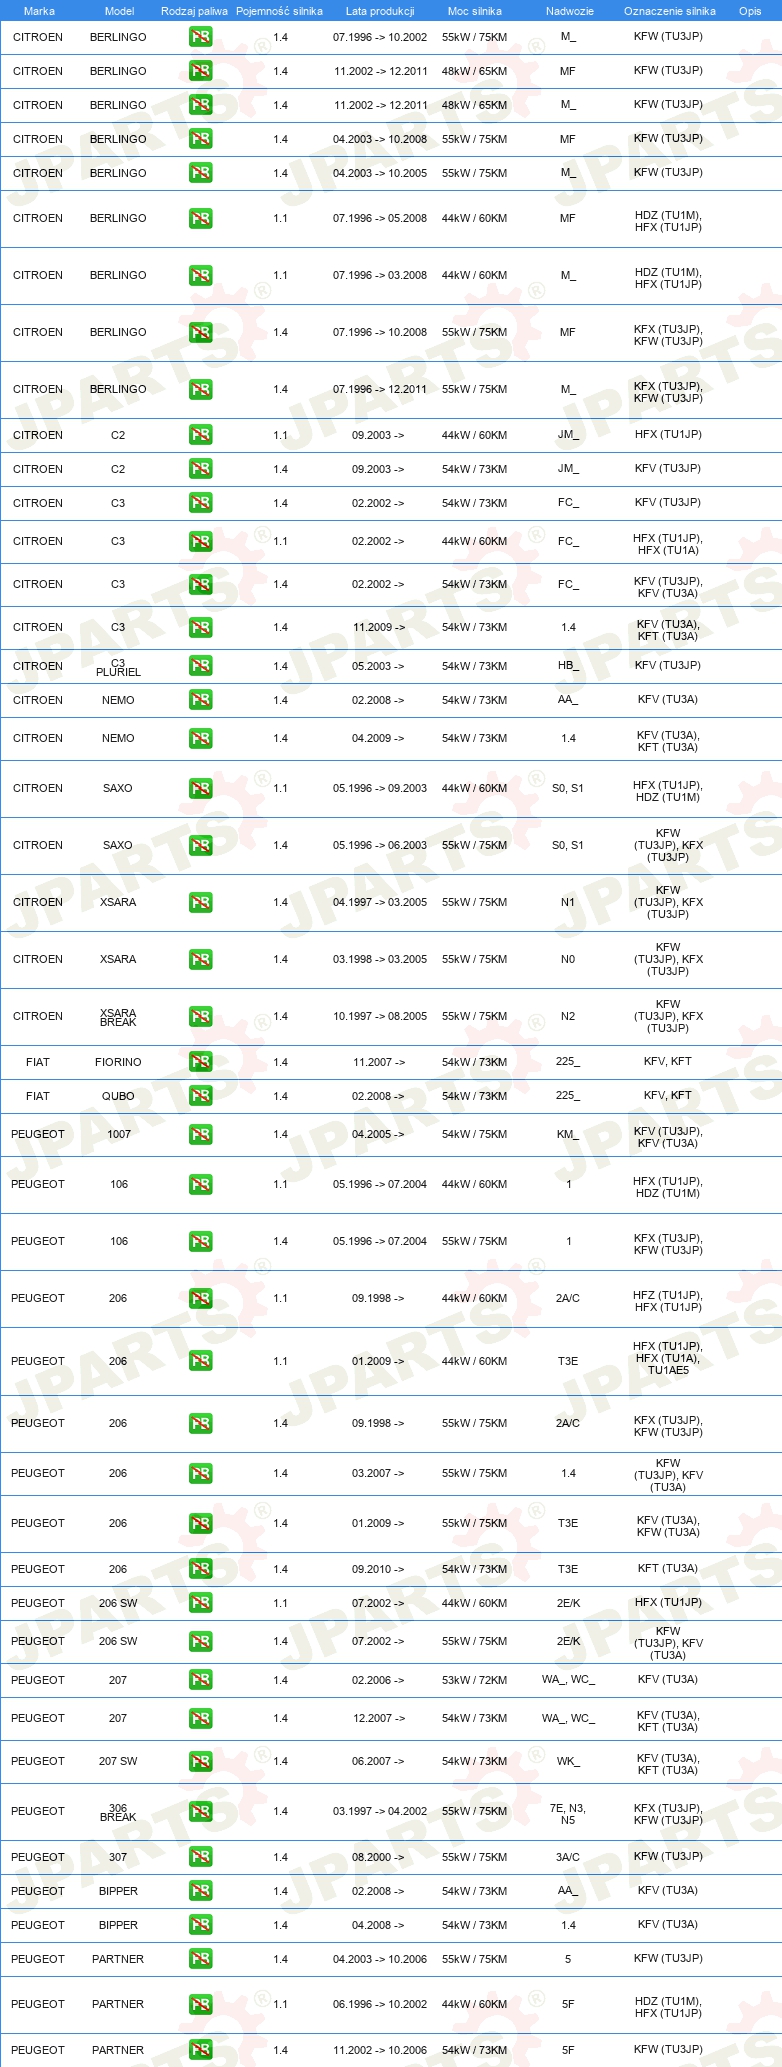Click petrol icon in Citroen C3 1.1 row

coord(200,542)
